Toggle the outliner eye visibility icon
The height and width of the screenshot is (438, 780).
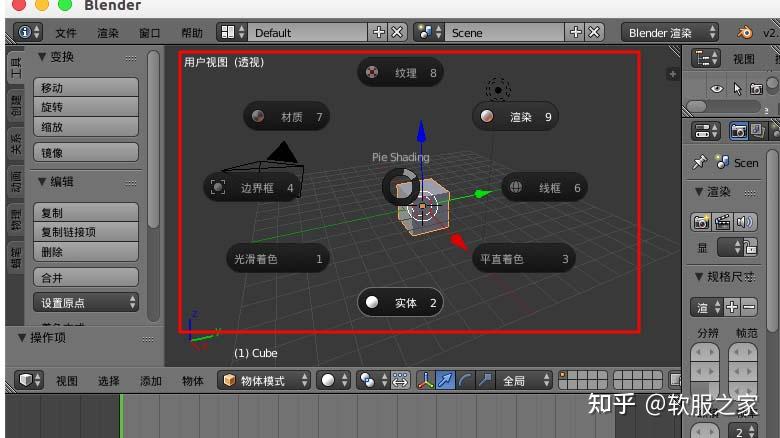(x=716, y=89)
